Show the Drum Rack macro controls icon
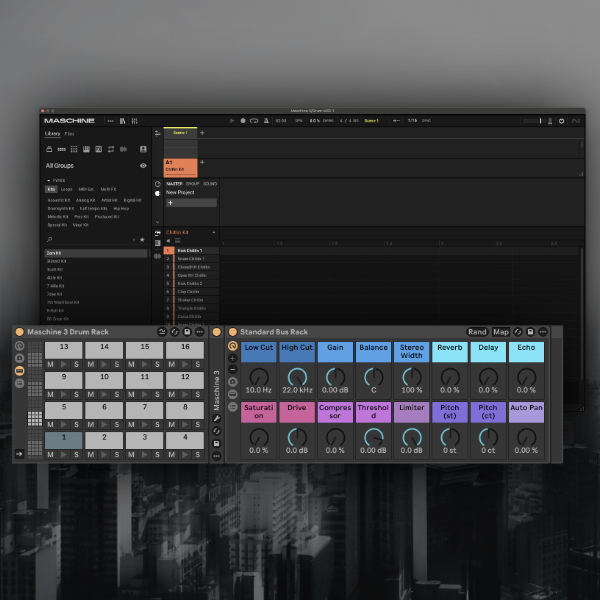The height and width of the screenshot is (600, 600). [20, 346]
